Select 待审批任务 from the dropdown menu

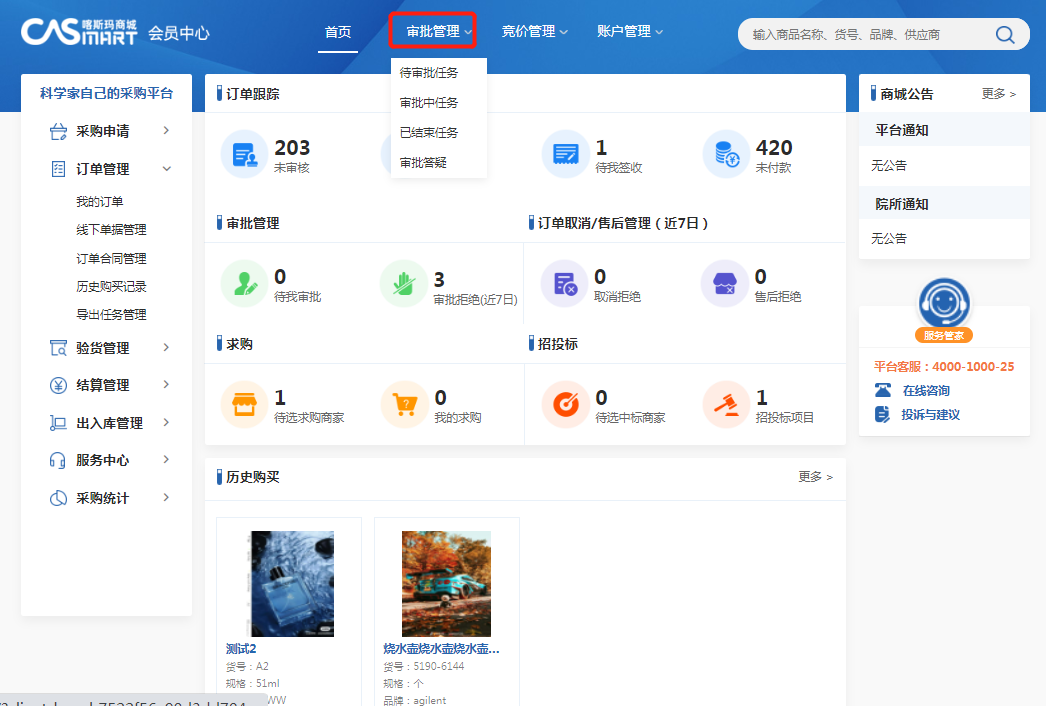click(429, 73)
